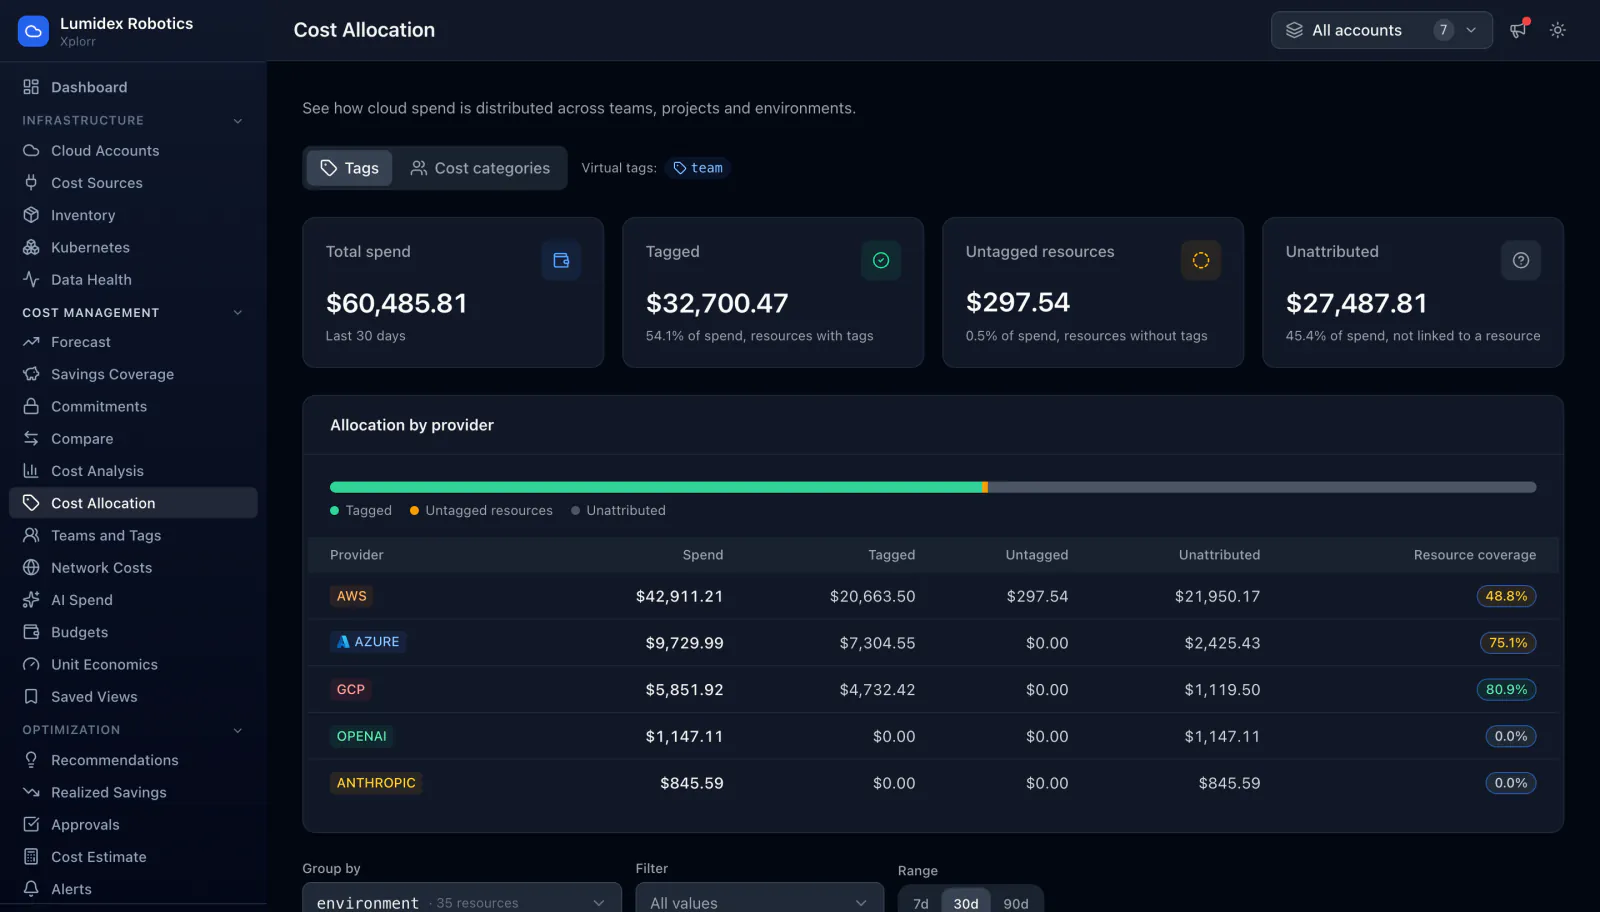The image size is (1600, 912).
Task: Go to Cost Sources page
Action: 133,183
